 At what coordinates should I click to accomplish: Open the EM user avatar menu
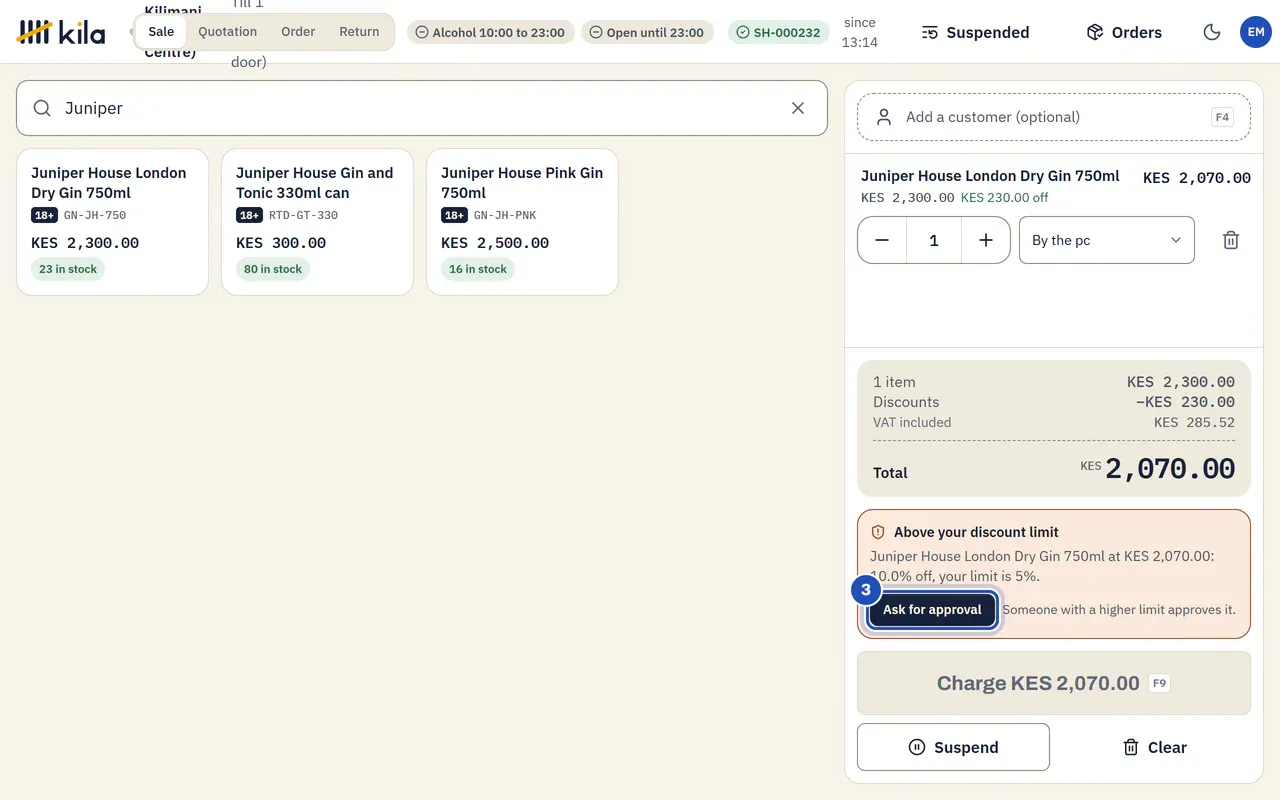(1256, 32)
